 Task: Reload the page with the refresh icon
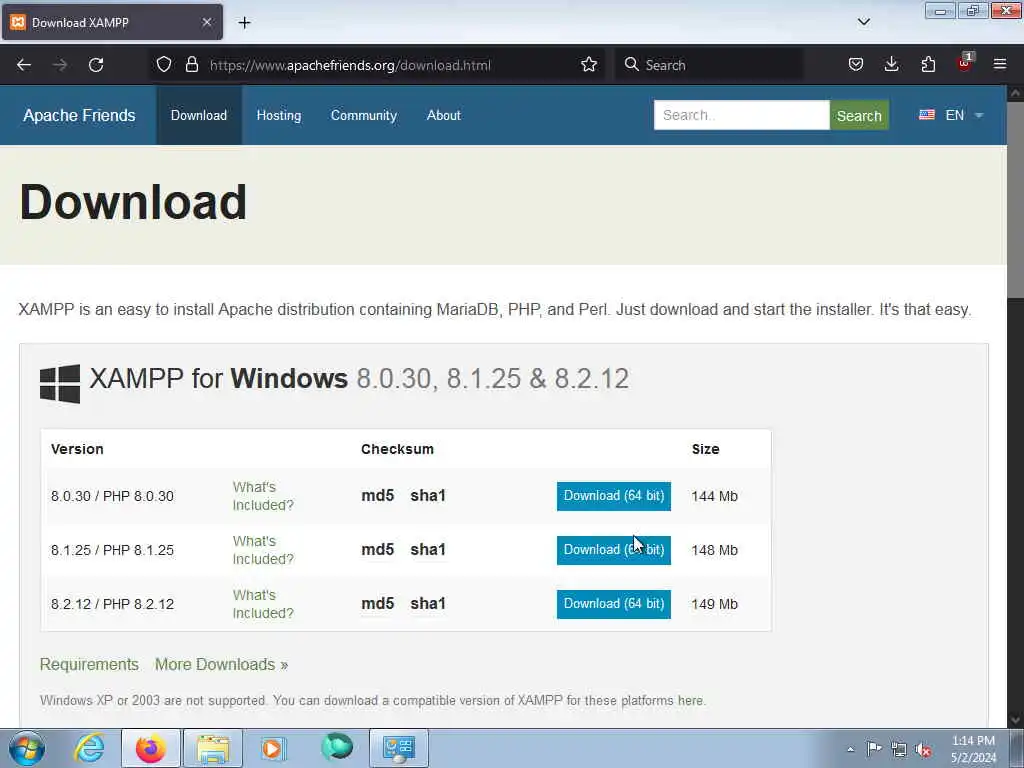[x=96, y=65]
